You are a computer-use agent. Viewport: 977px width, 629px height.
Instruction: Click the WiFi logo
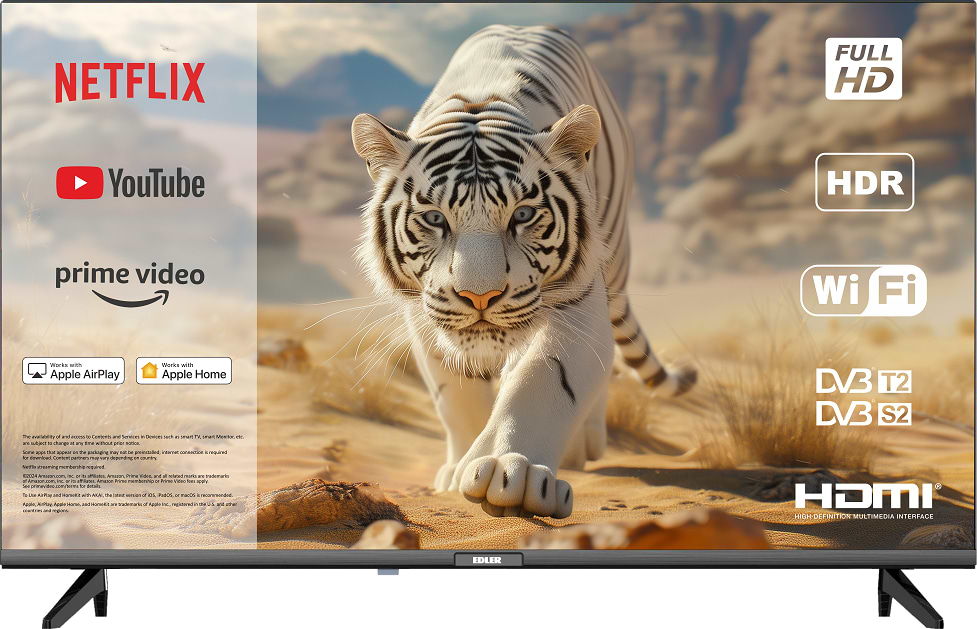tap(863, 291)
